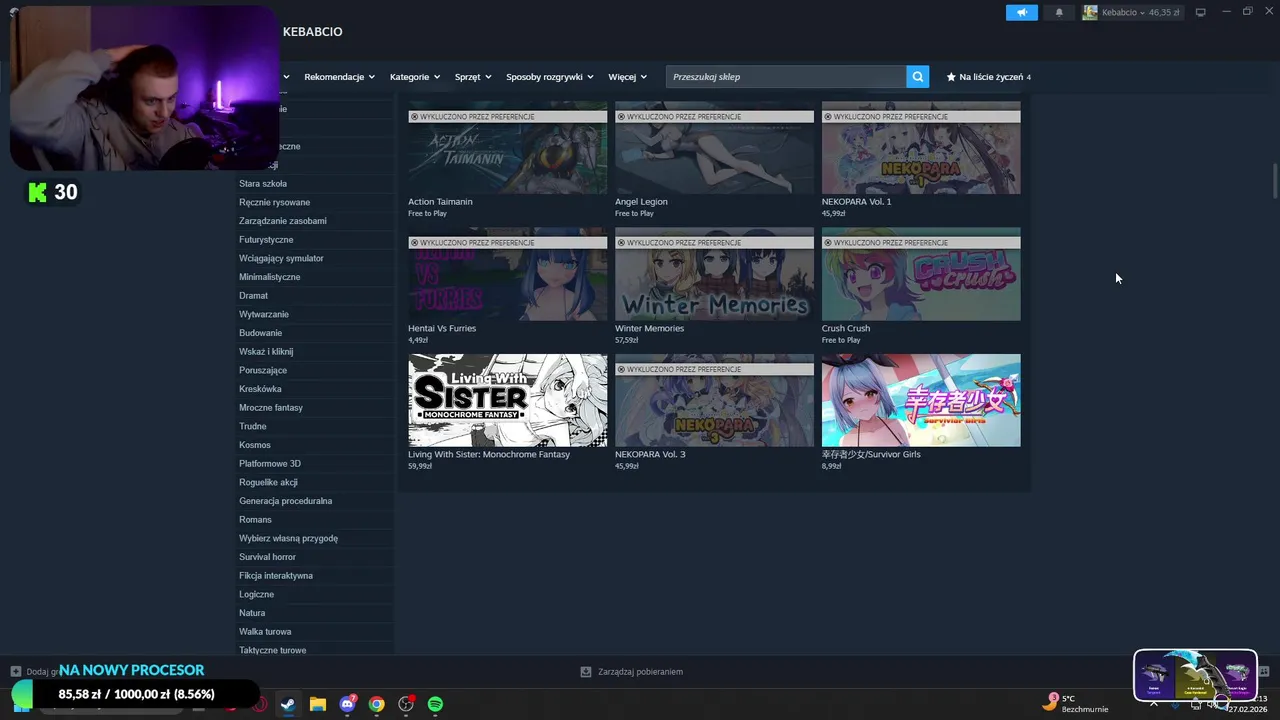Click the blue megaphone announcements icon
Image resolution: width=1280 pixels, height=720 pixels.
click(x=1021, y=12)
